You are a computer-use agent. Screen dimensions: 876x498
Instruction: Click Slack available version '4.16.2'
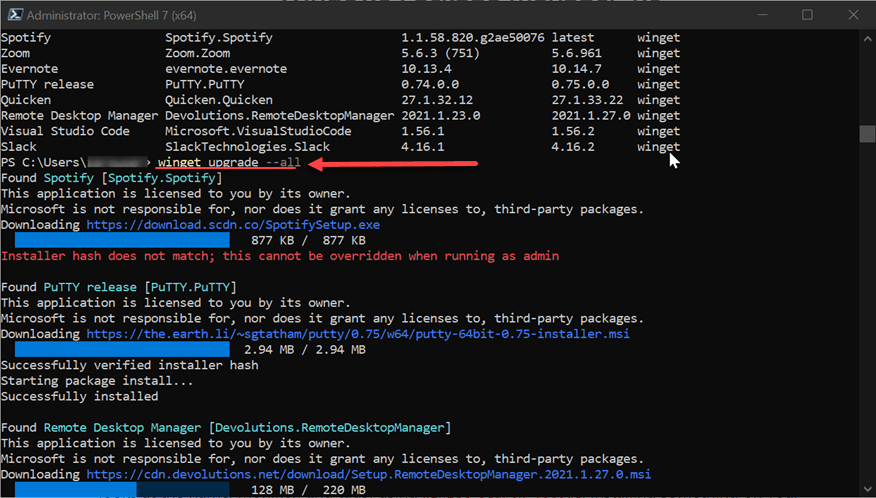(x=573, y=147)
